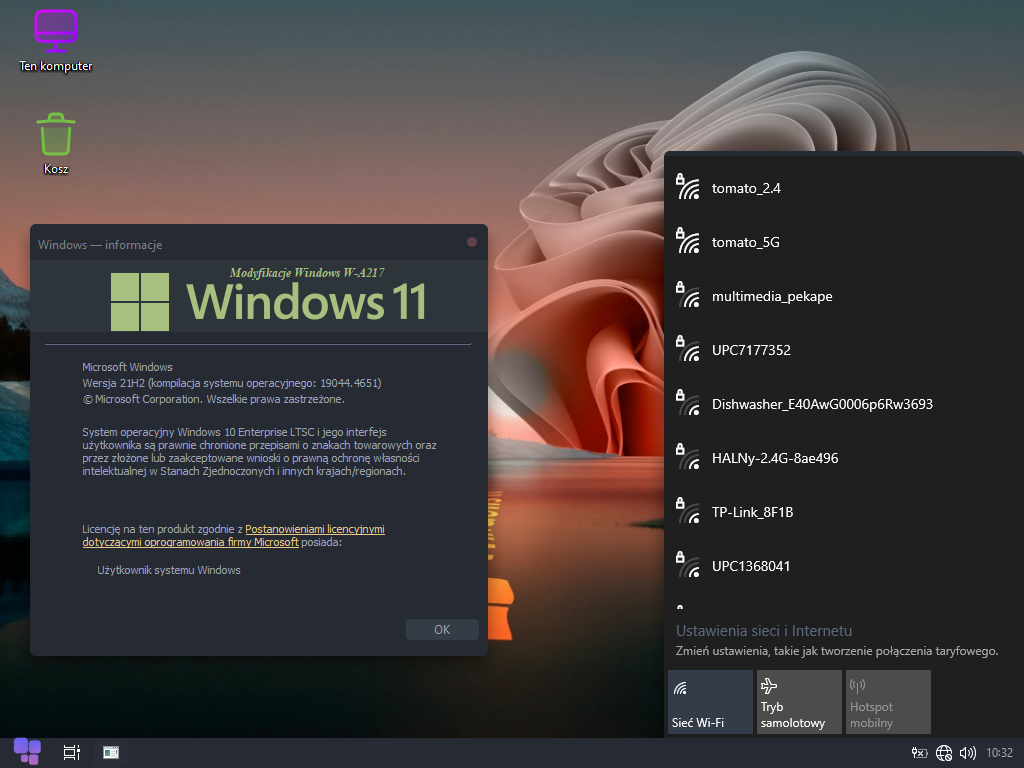This screenshot has height=768, width=1024.
Task: Open the Start menu on the taskbar
Action: click(27, 752)
